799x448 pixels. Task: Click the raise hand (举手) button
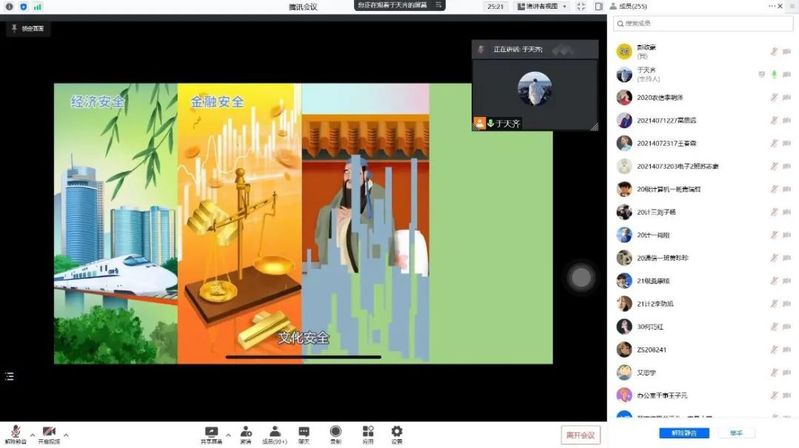click(x=736, y=433)
